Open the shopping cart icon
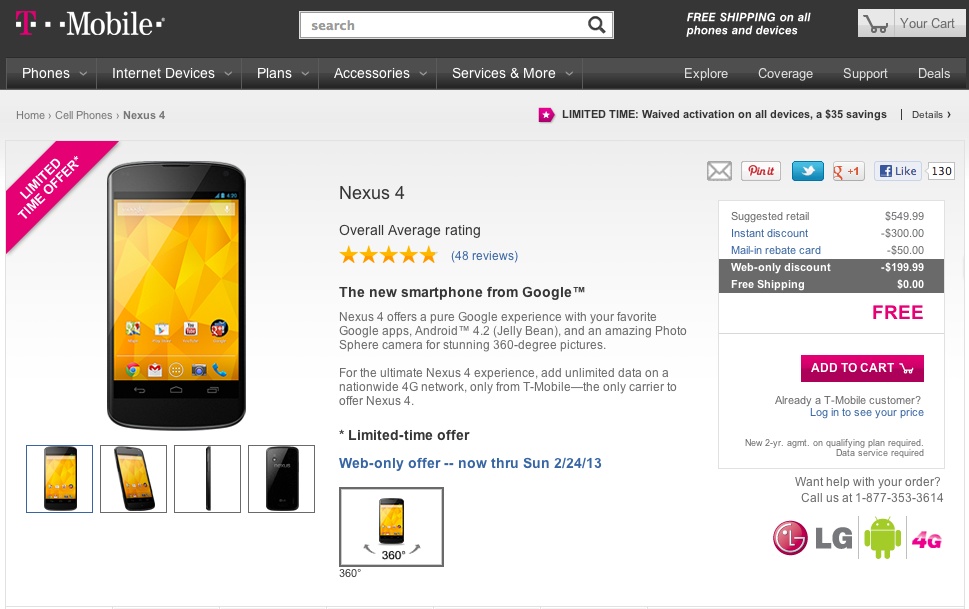Viewport: 969px width, 609px height. (876, 24)
